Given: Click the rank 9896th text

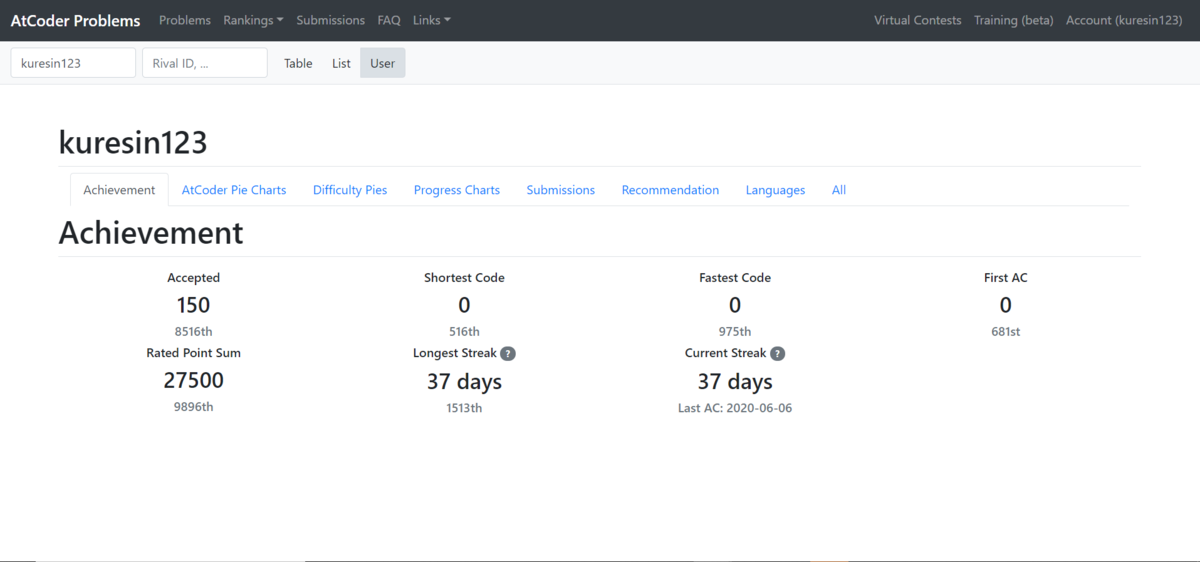Looking at the screenshot, I should click(x=194, y=407).
